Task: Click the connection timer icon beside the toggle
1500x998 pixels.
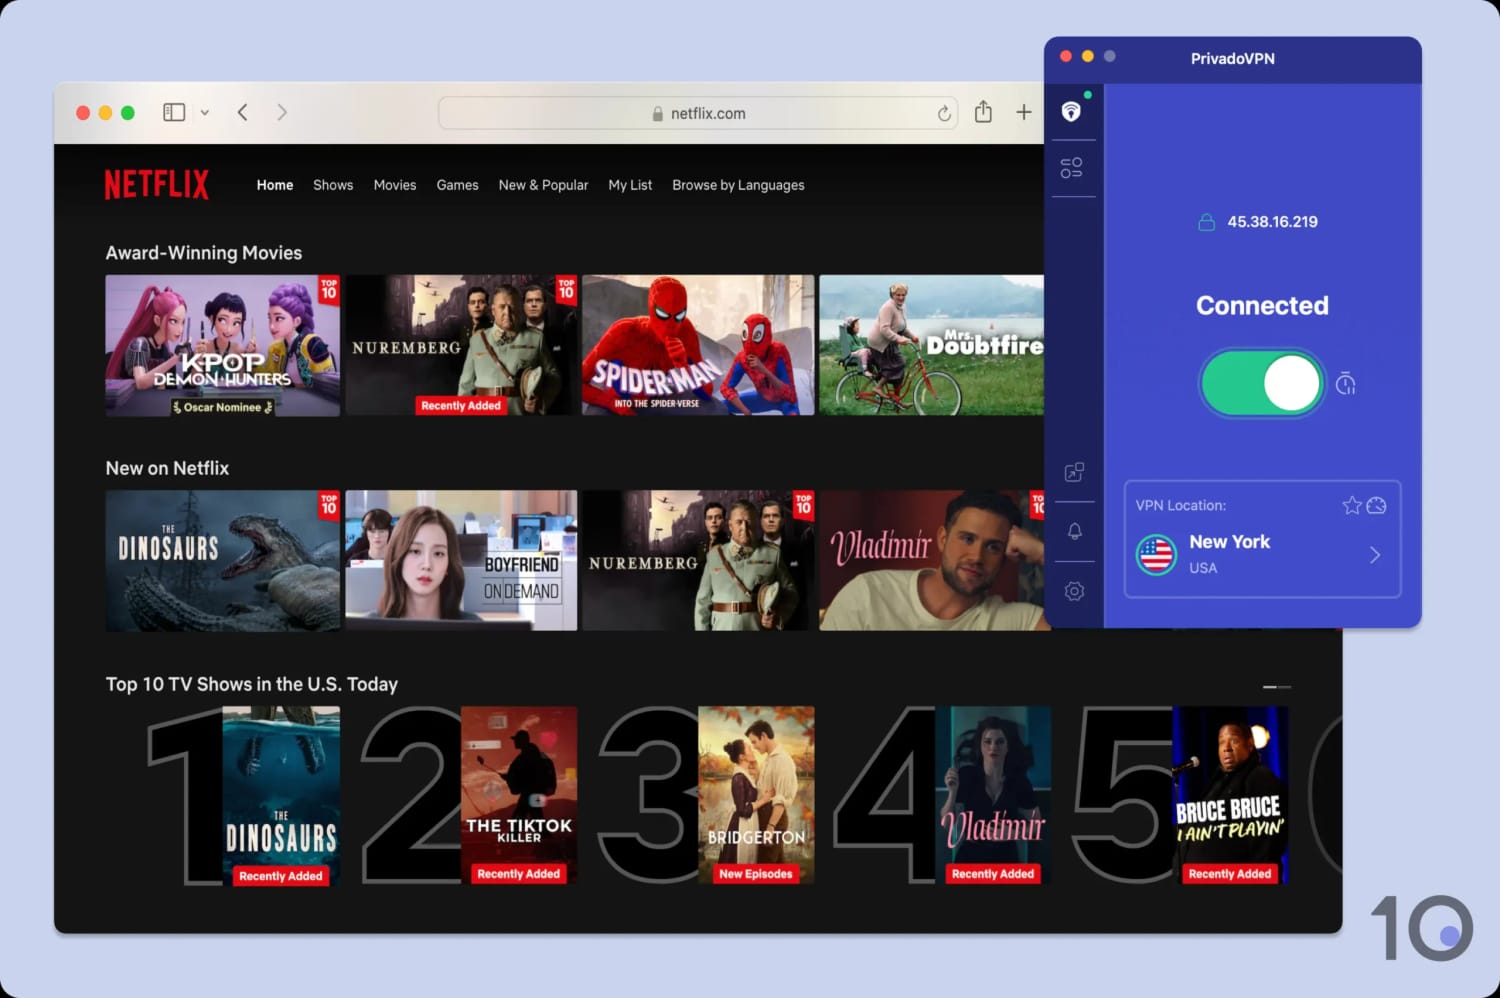Action: tap(1347, 383)
